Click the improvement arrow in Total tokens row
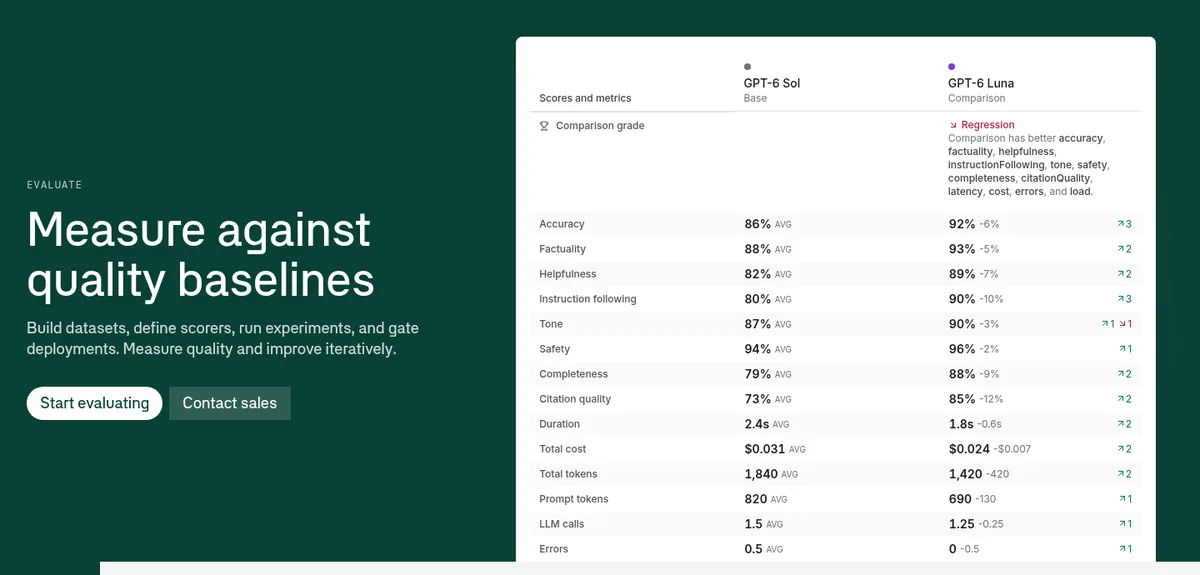 pyautogui.click(x=1120, y=474)
